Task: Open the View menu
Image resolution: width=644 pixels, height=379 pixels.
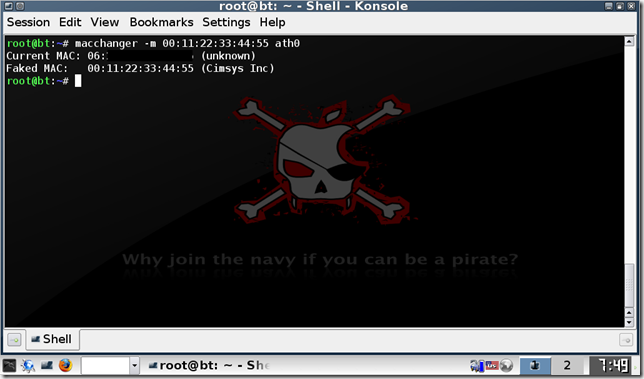Action: pos(105,22)
